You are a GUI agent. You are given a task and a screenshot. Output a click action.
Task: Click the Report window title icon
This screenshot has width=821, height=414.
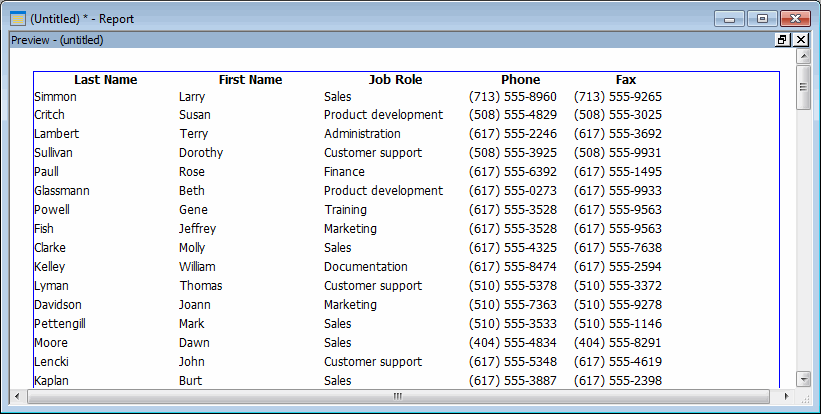(x=18, y=19)
